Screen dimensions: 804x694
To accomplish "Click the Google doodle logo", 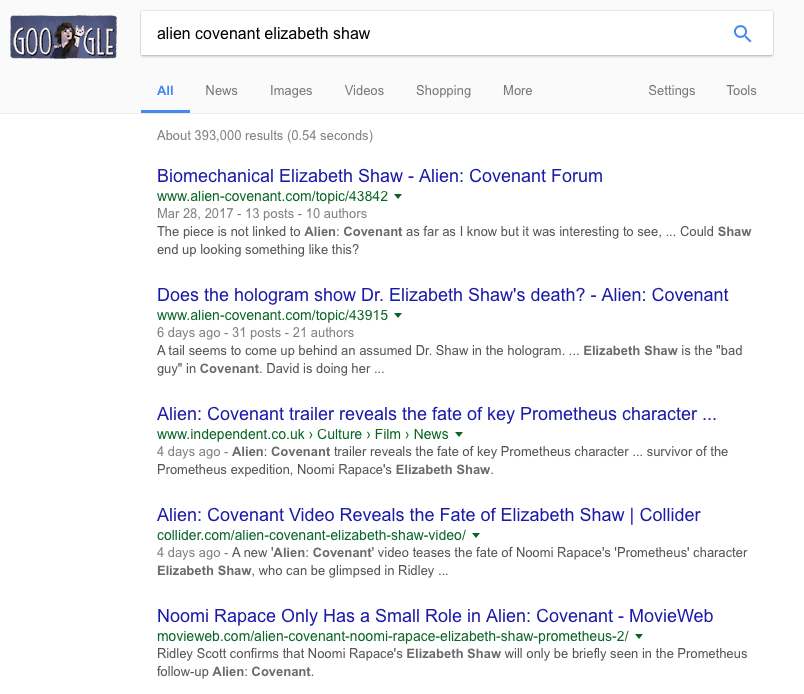I will [x=63, y=35].
